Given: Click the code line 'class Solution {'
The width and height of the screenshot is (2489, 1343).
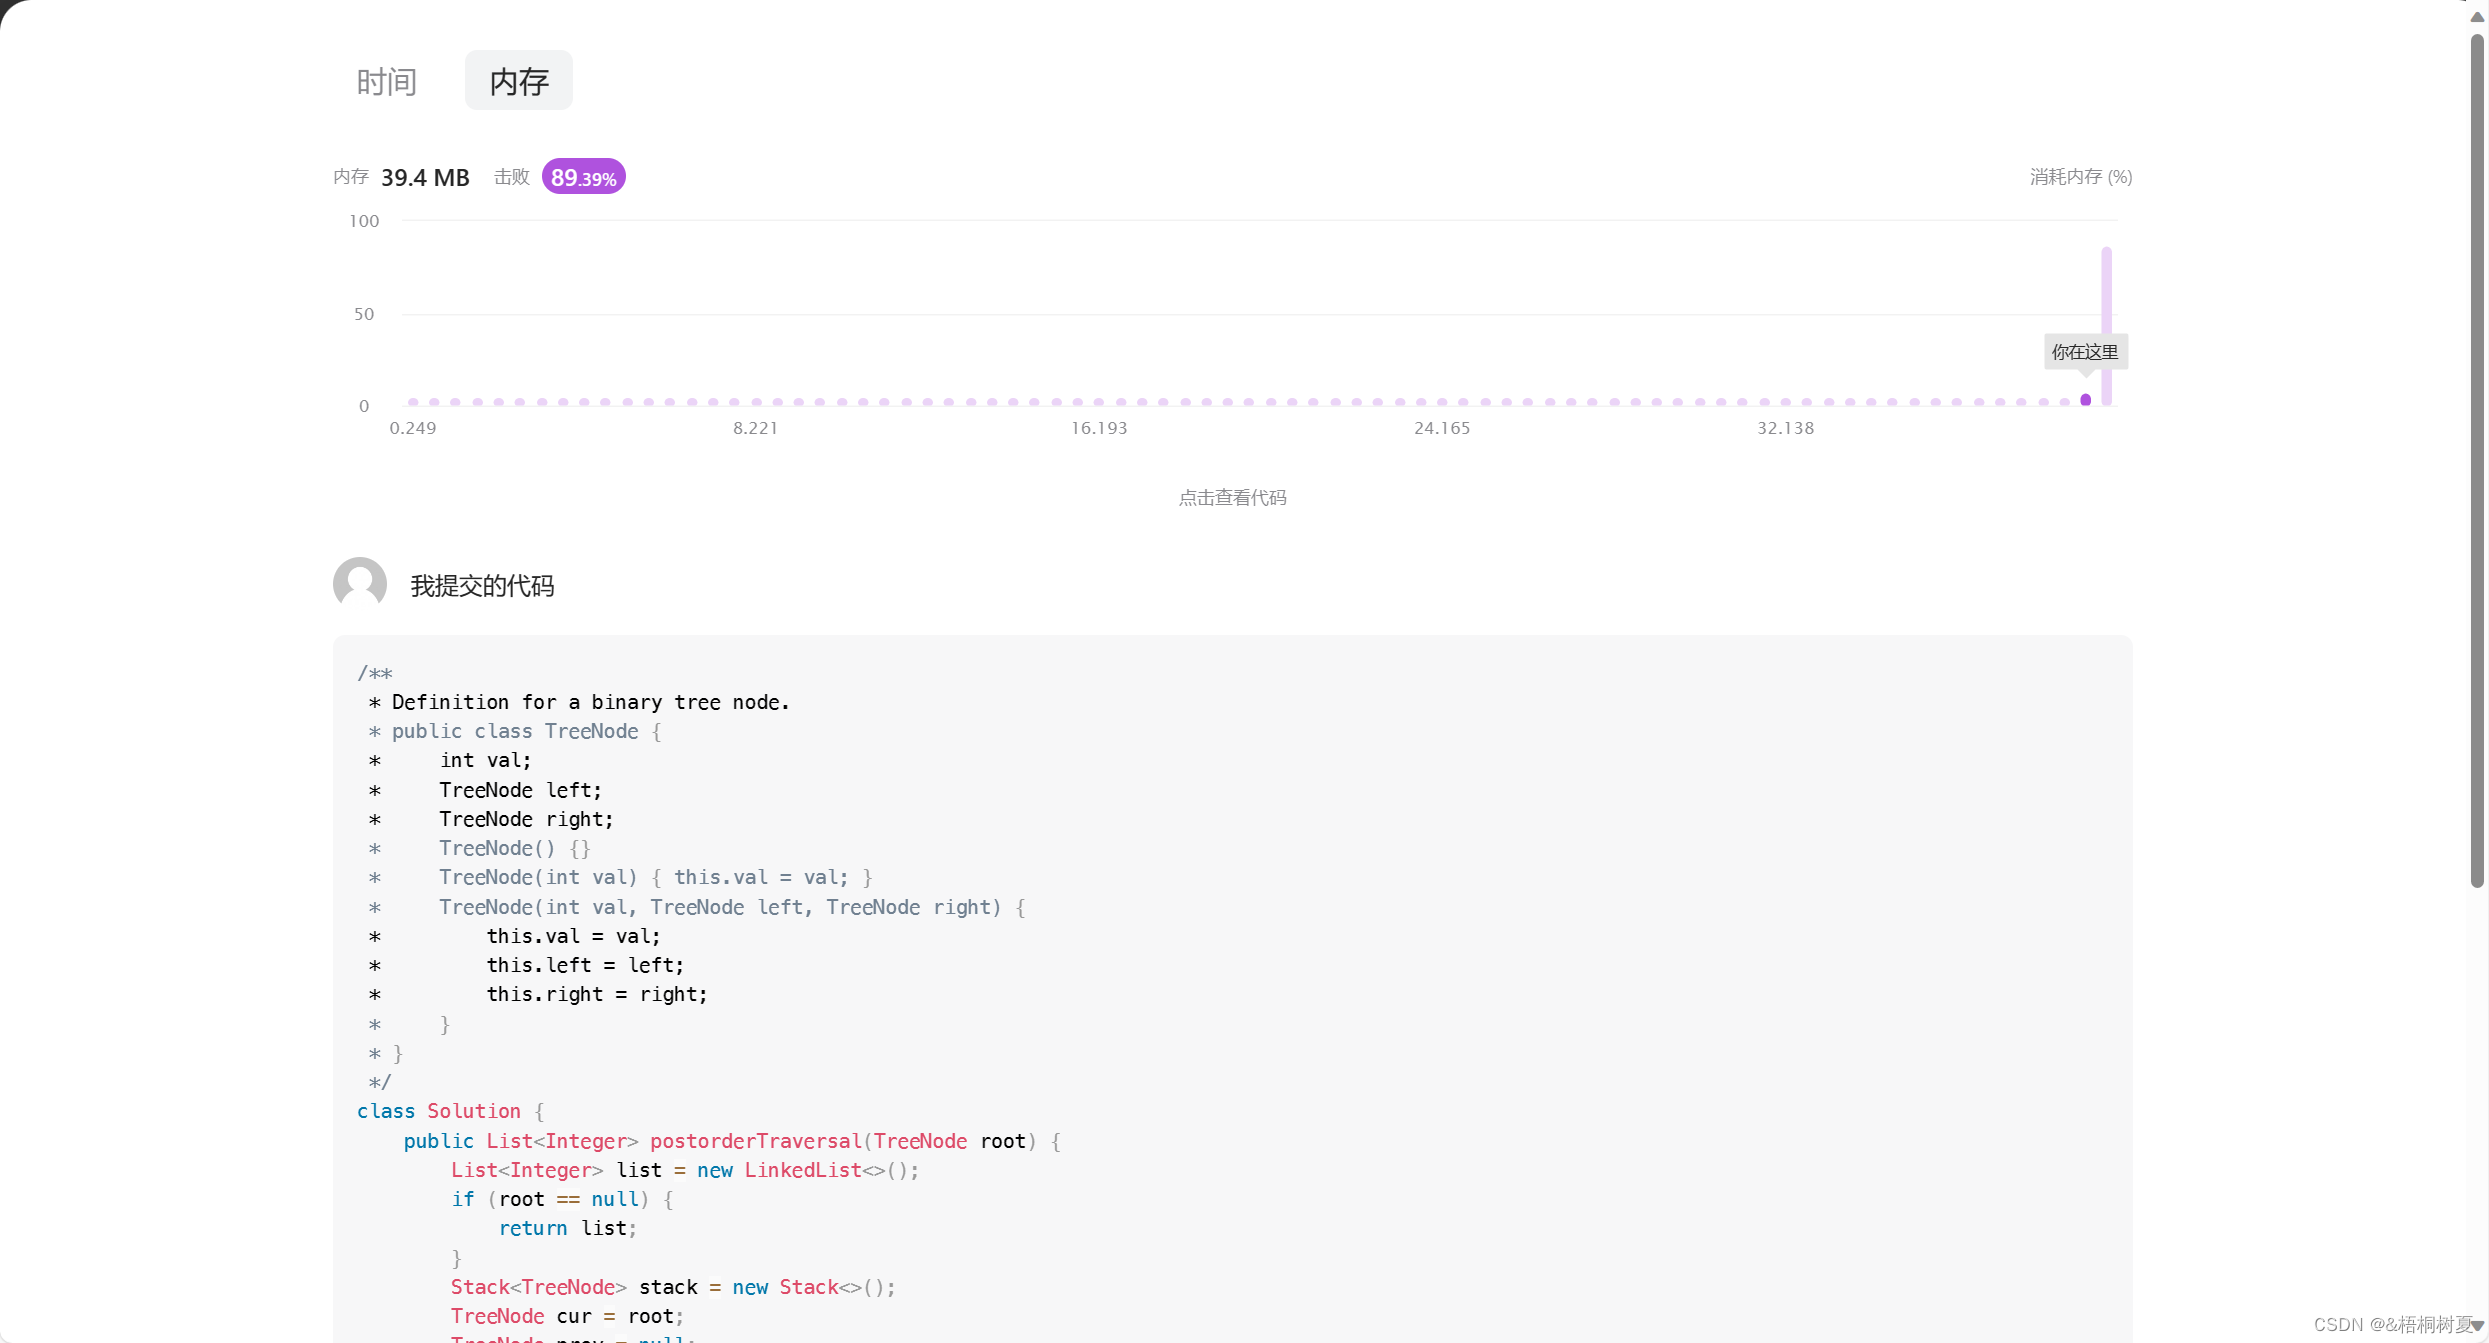Looking at the screenshot, I should tap(450, 1112).
